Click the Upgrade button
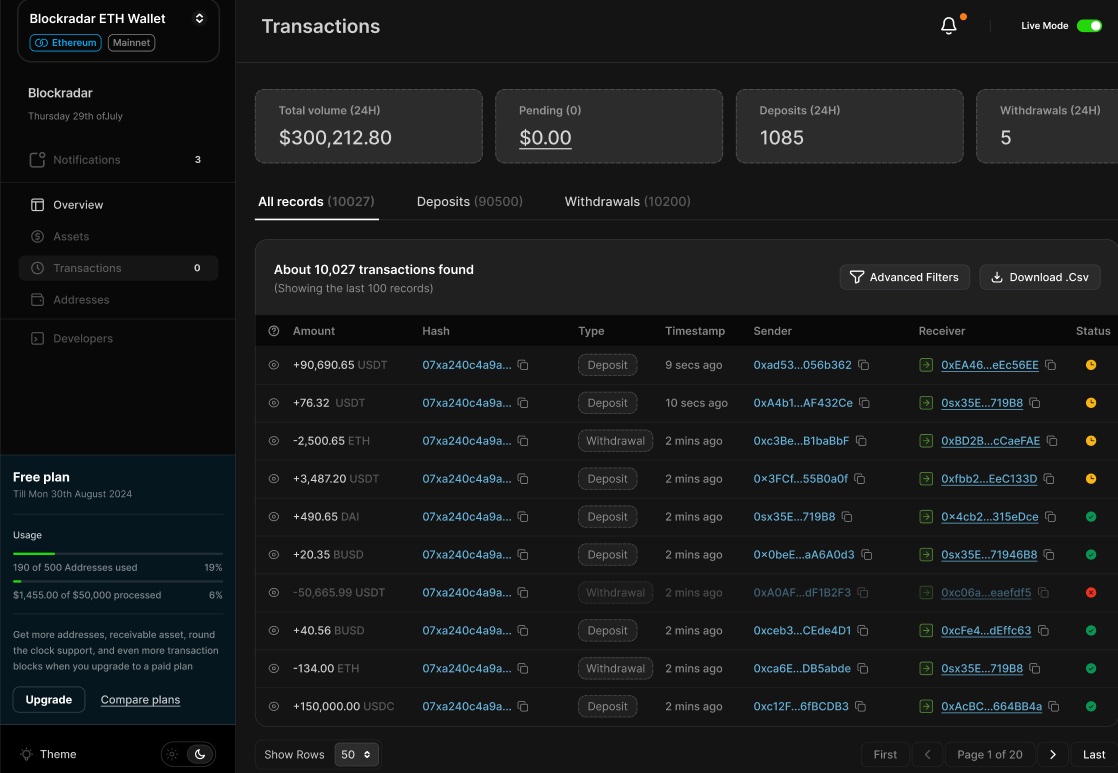 pyautogui.click(x=48, y=700)
